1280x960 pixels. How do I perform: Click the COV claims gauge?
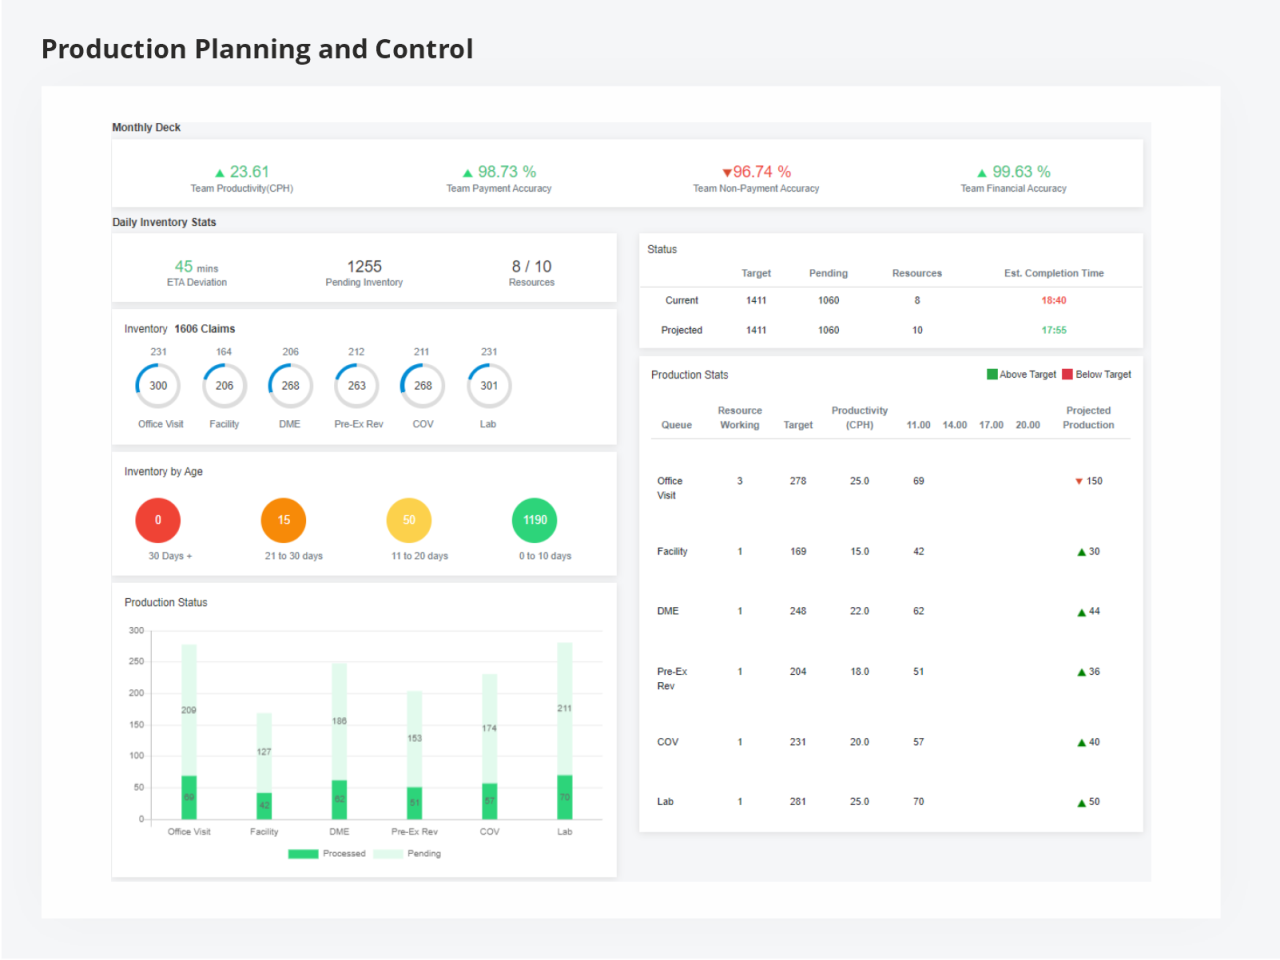tap(422, 385)
